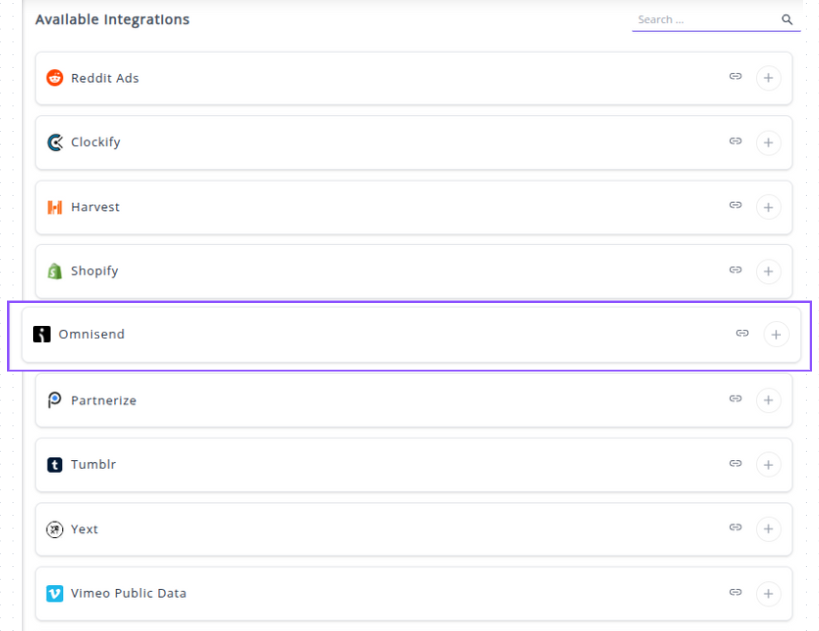Add Vimeo Public Data via plus button

[x=768, y=593]
